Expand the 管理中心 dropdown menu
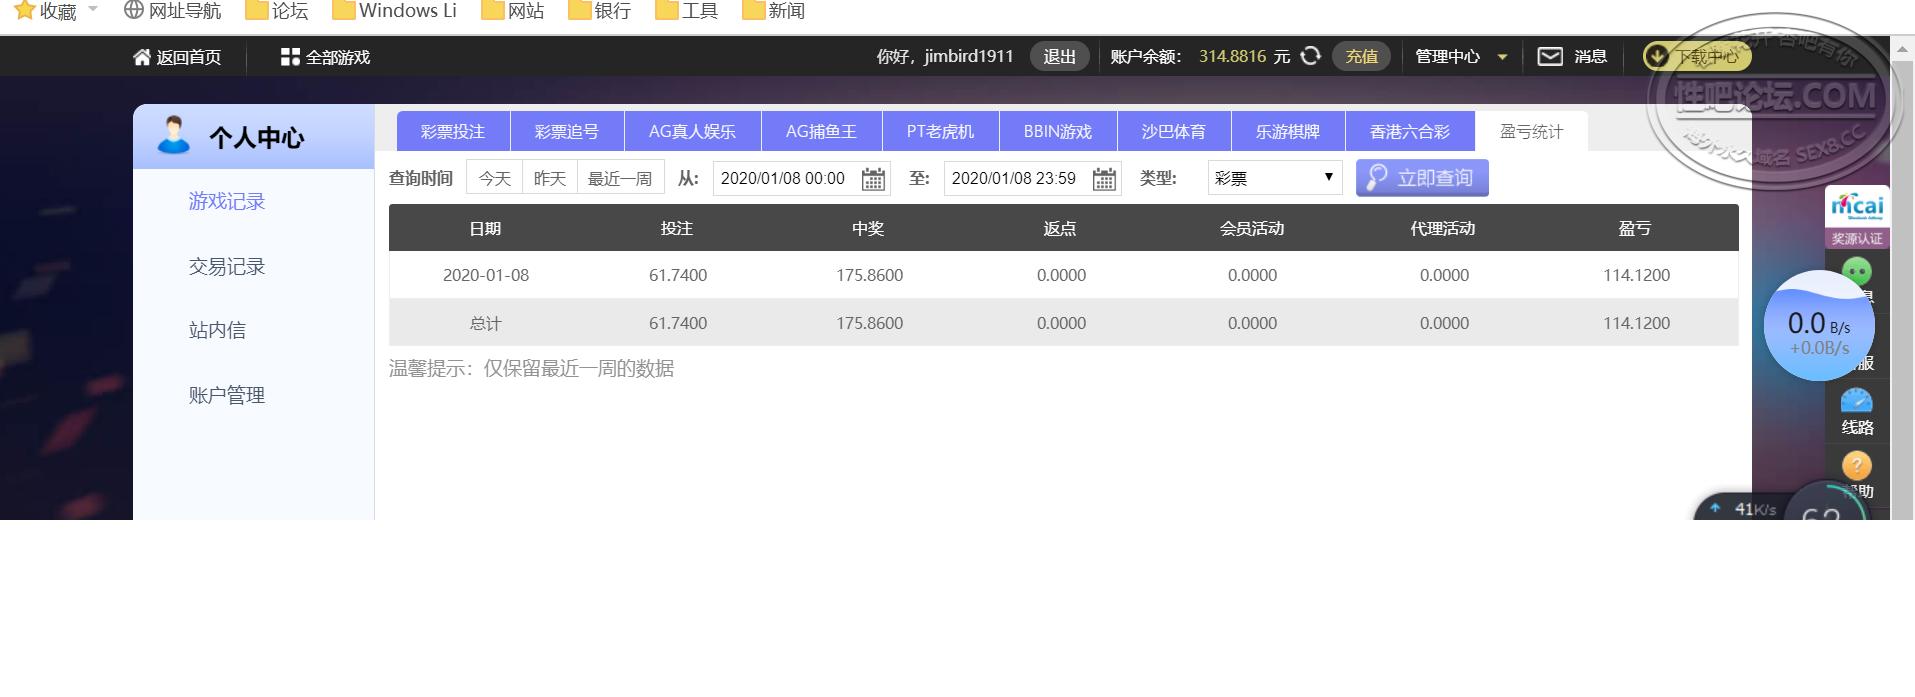The height and width of the screenshot is (697, 1915). click(1502, 58)
